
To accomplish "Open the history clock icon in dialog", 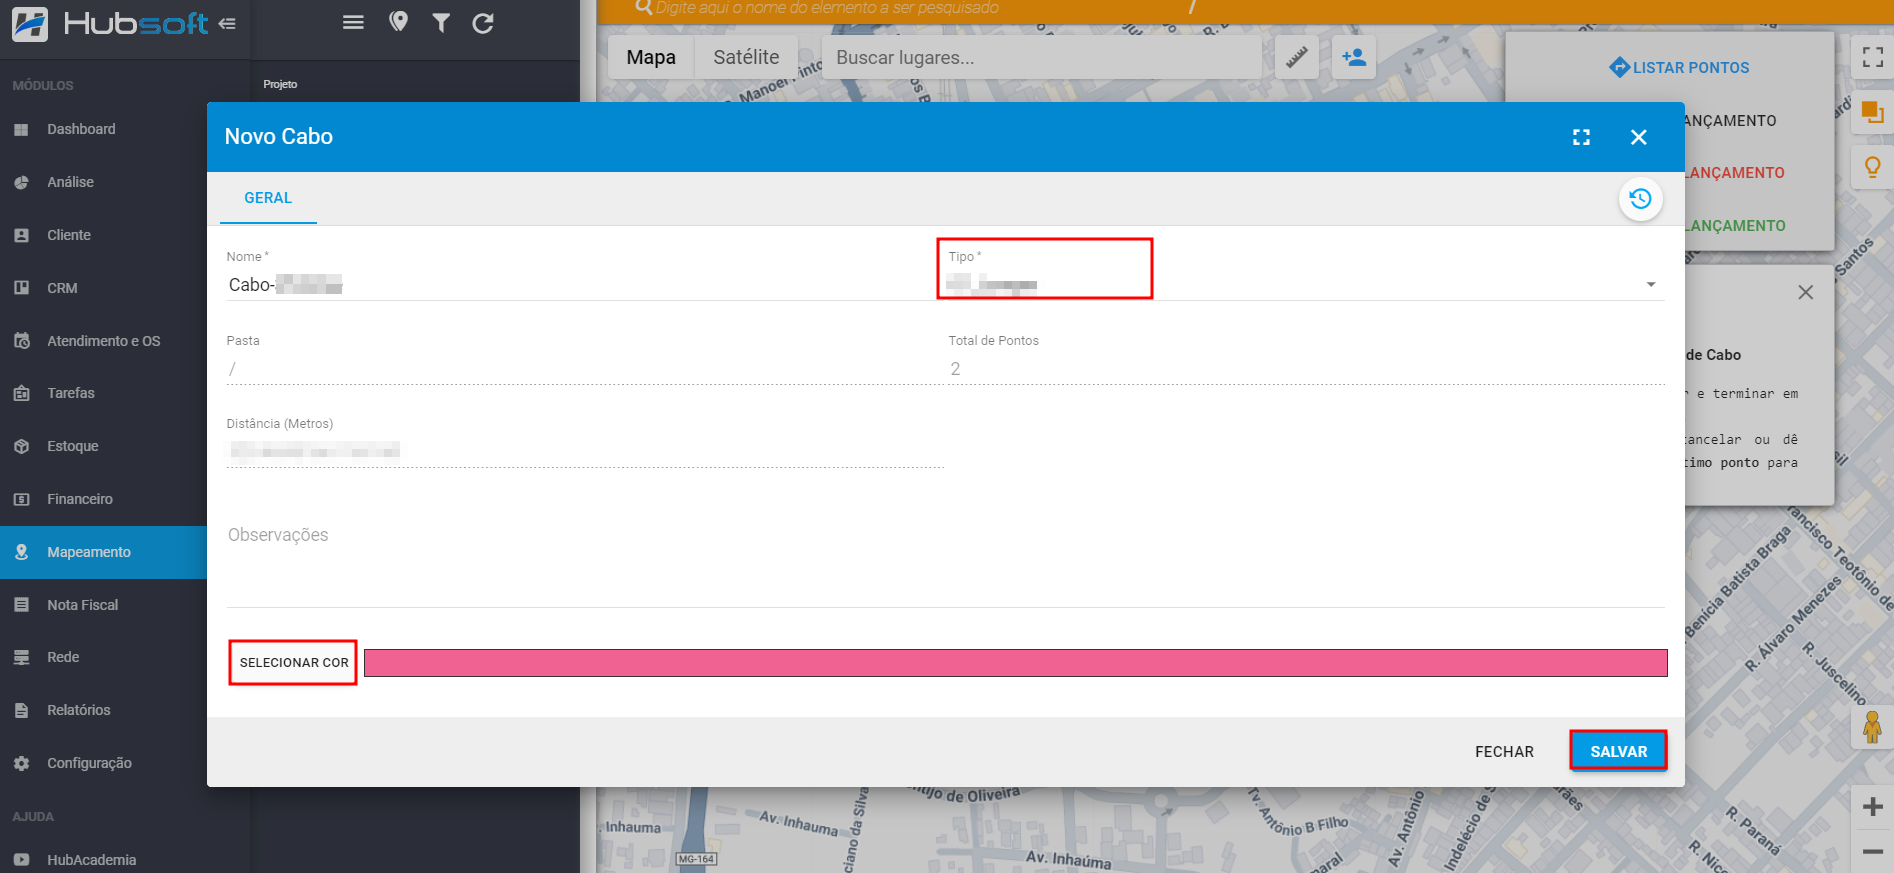I will [x=1640, y=198].
